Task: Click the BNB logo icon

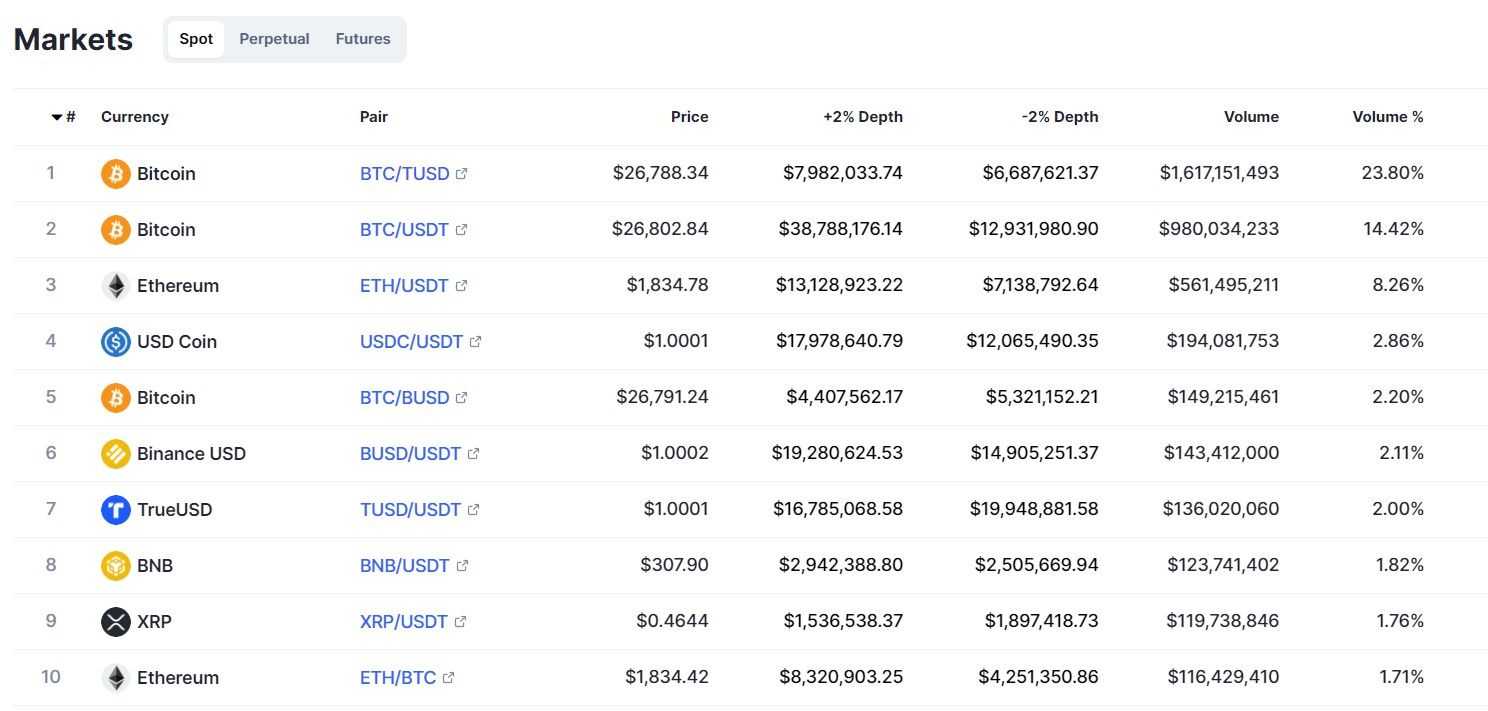Action: pos(116,565)
